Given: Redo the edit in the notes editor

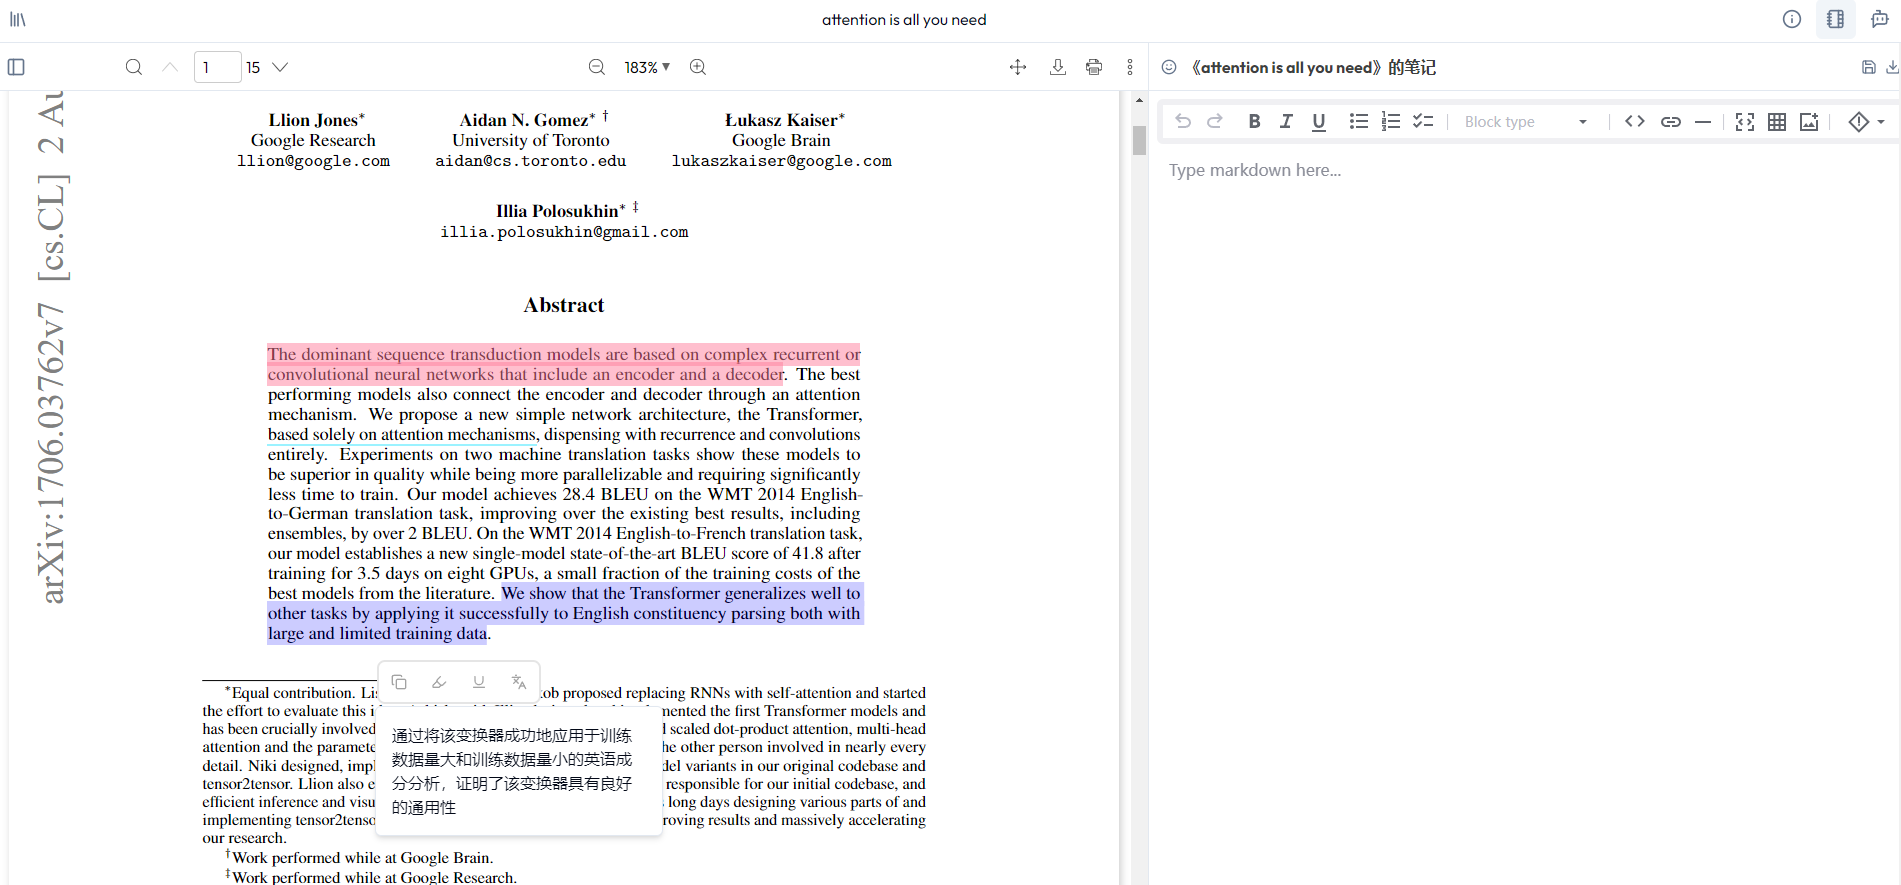Looking at the screenshot, I should pos(1215,121).
